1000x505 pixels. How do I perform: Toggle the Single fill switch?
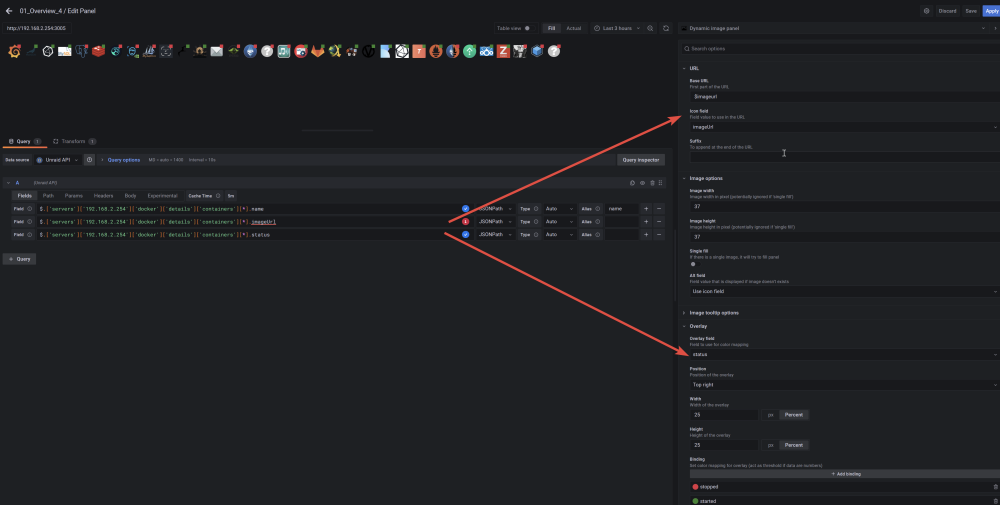pyautogui.click(x=695, y=264)
